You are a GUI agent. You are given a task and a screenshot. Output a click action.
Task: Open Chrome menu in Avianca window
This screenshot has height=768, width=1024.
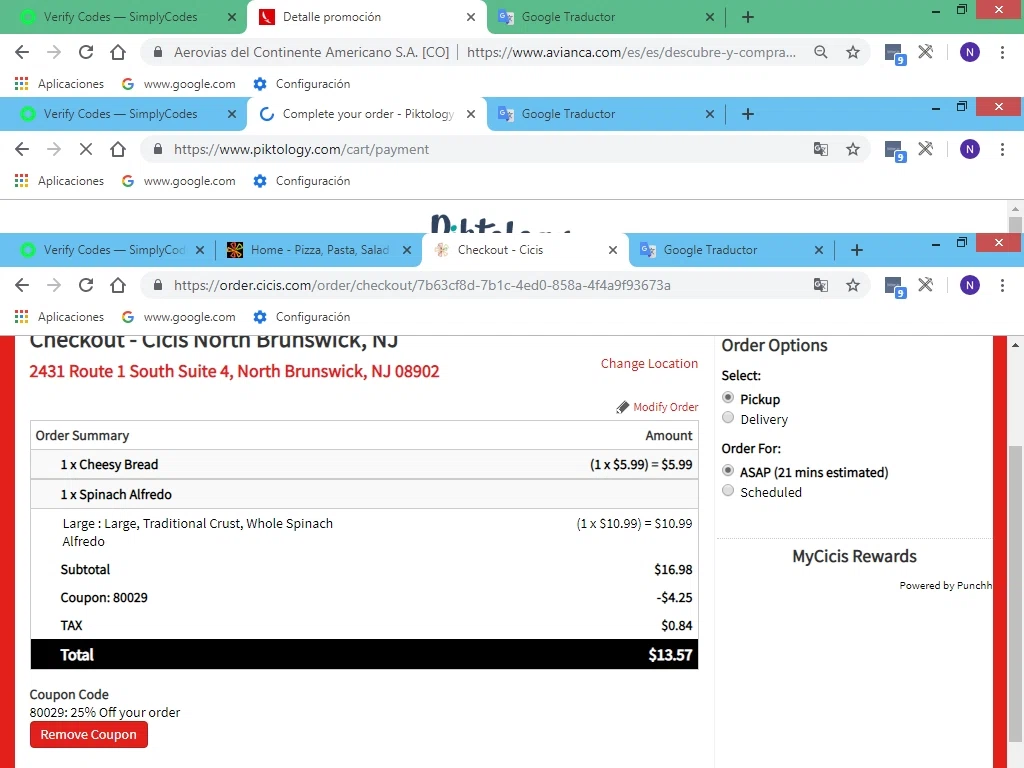click(1002, 52)
